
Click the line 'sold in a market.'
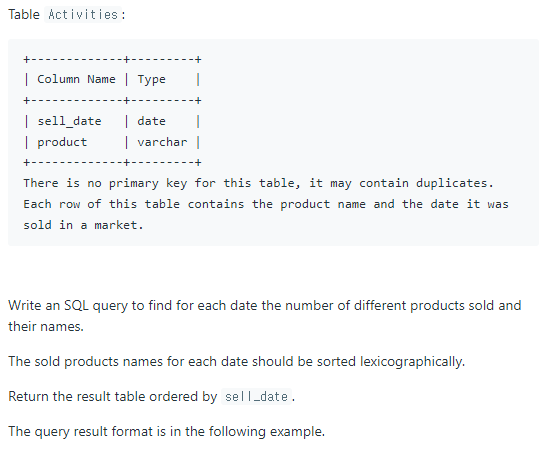pos(83,225)
